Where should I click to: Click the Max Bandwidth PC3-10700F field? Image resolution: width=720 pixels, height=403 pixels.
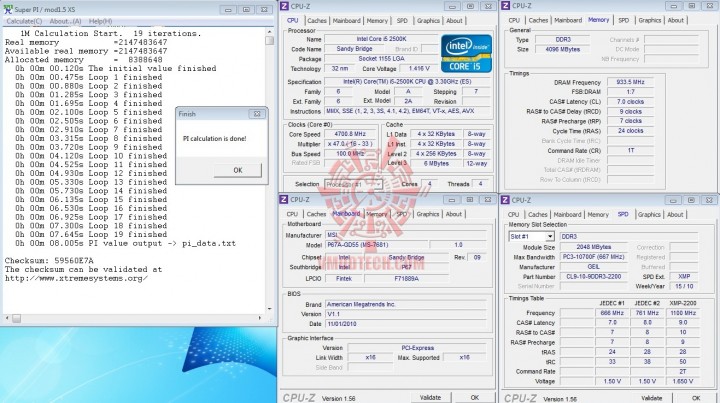(x=594, y=257)
